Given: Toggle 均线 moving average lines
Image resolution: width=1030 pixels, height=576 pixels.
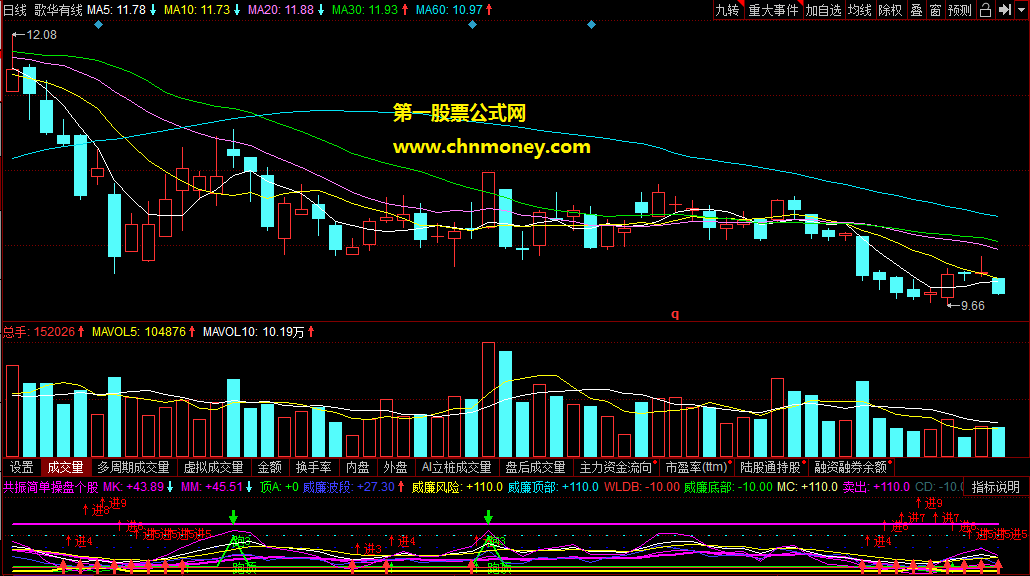Looking at the screenshot, I should 859,10.
